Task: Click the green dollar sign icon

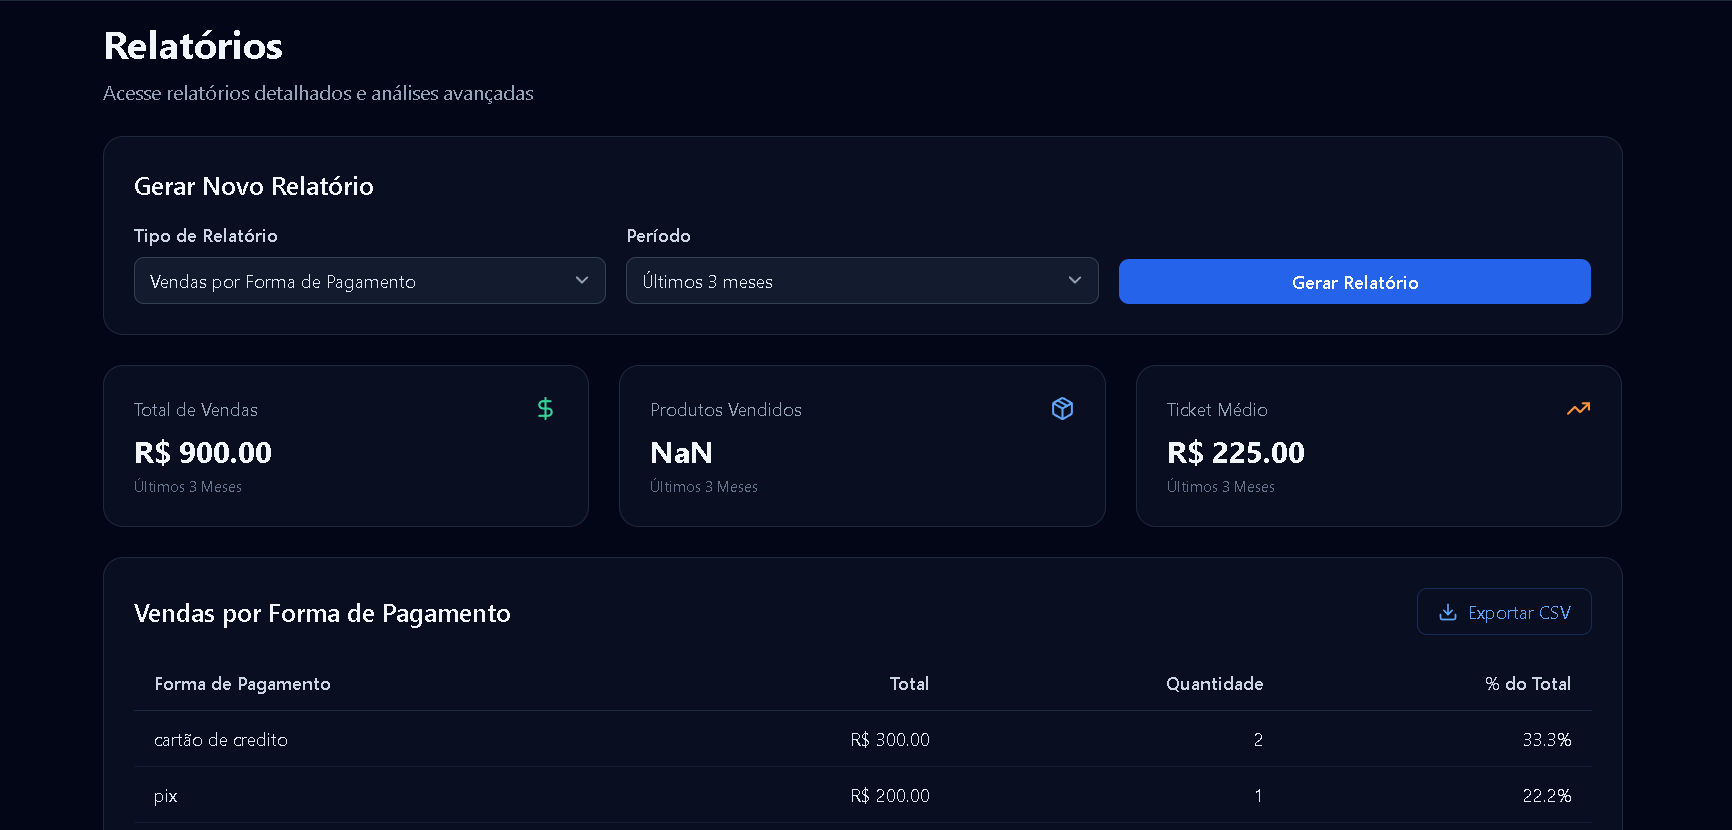Action: [545, 408]
